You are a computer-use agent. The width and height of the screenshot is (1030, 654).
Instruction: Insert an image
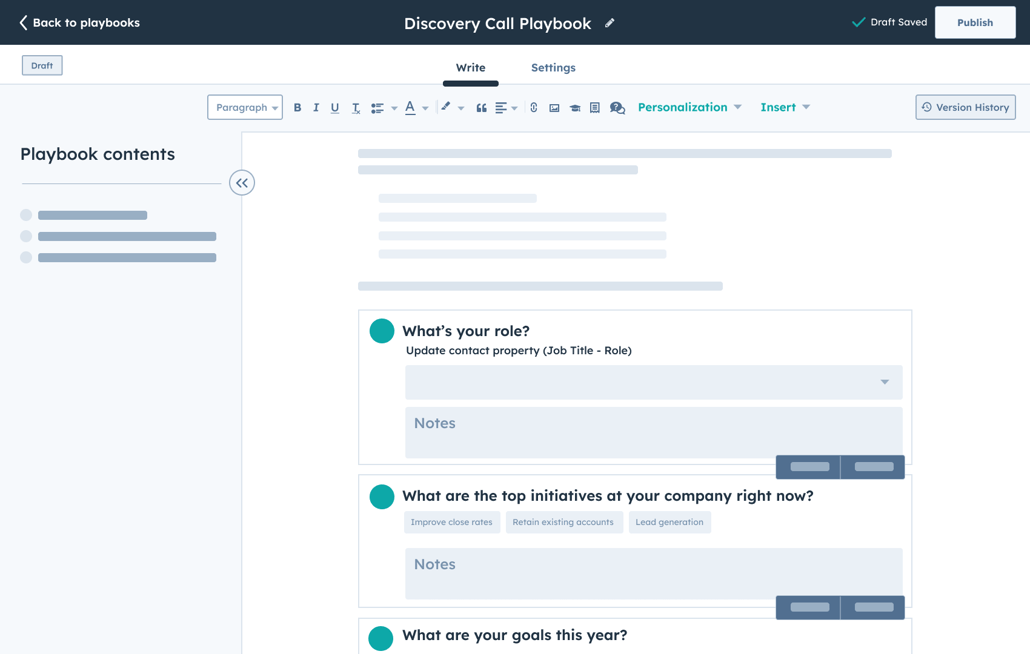click(554, 108)
